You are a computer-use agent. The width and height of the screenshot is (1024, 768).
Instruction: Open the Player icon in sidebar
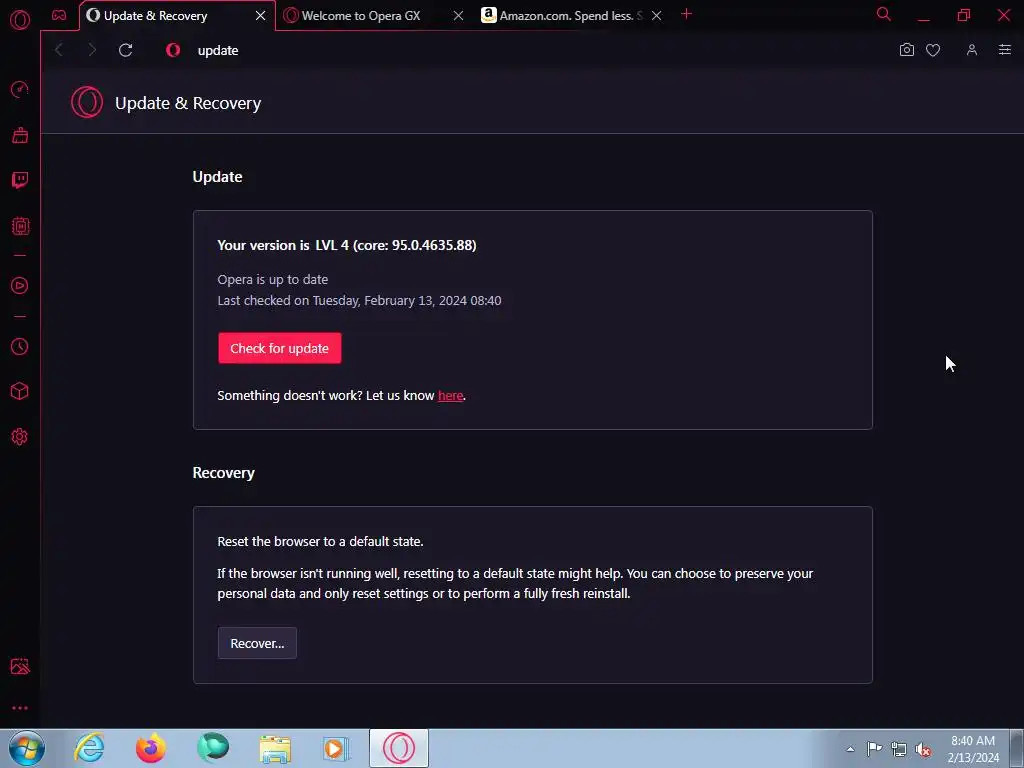tap(20, 285)
